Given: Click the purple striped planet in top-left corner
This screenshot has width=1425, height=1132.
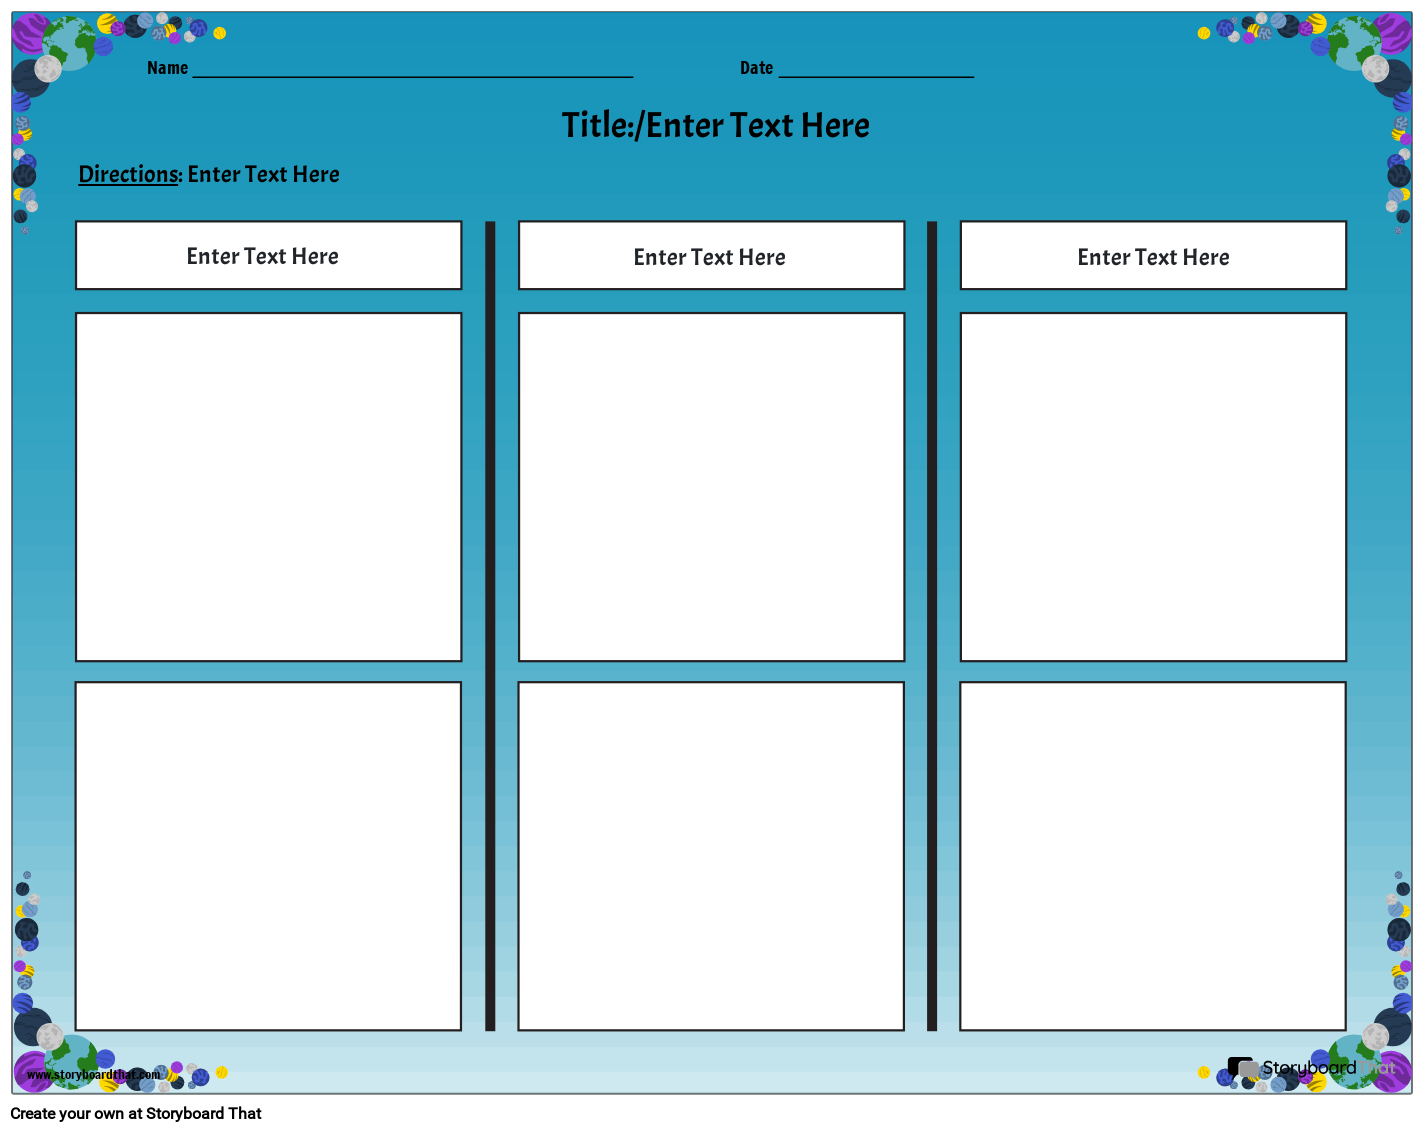Looking at the screenshot, I should click(x=30, y=33).
